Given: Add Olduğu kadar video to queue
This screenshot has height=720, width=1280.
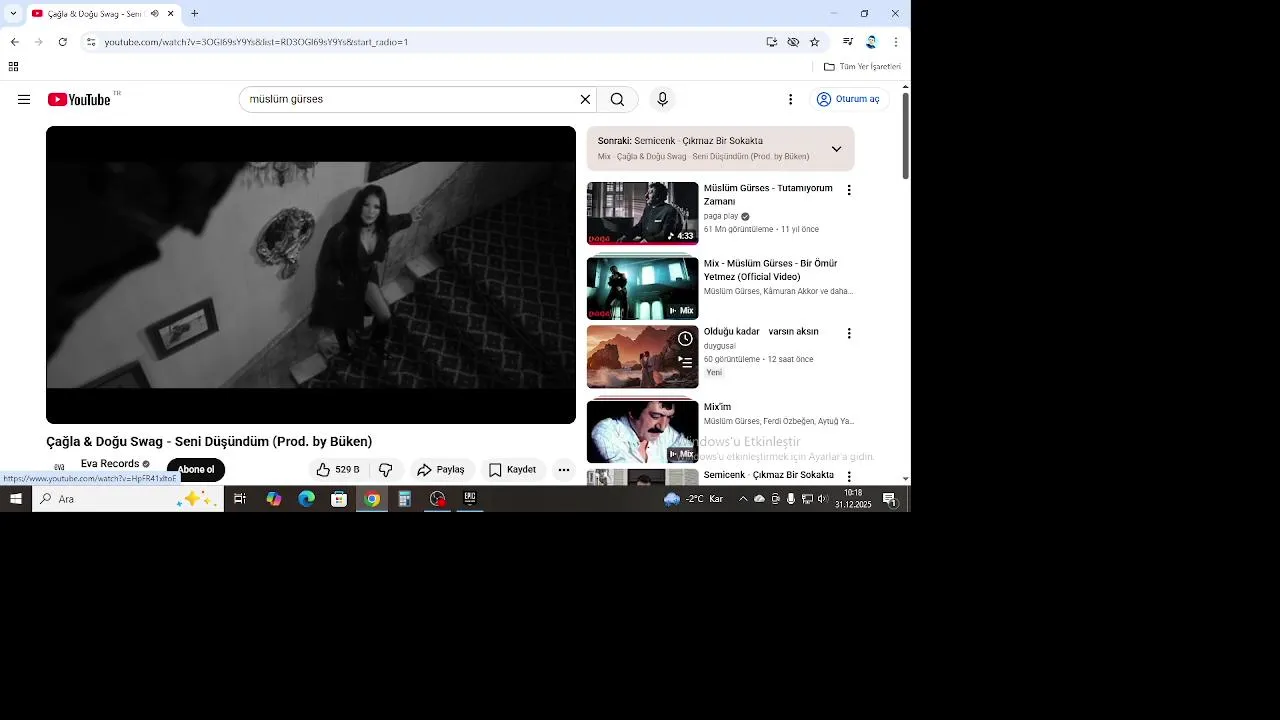Looking at the screenshot, I should (x=685, y=362).
